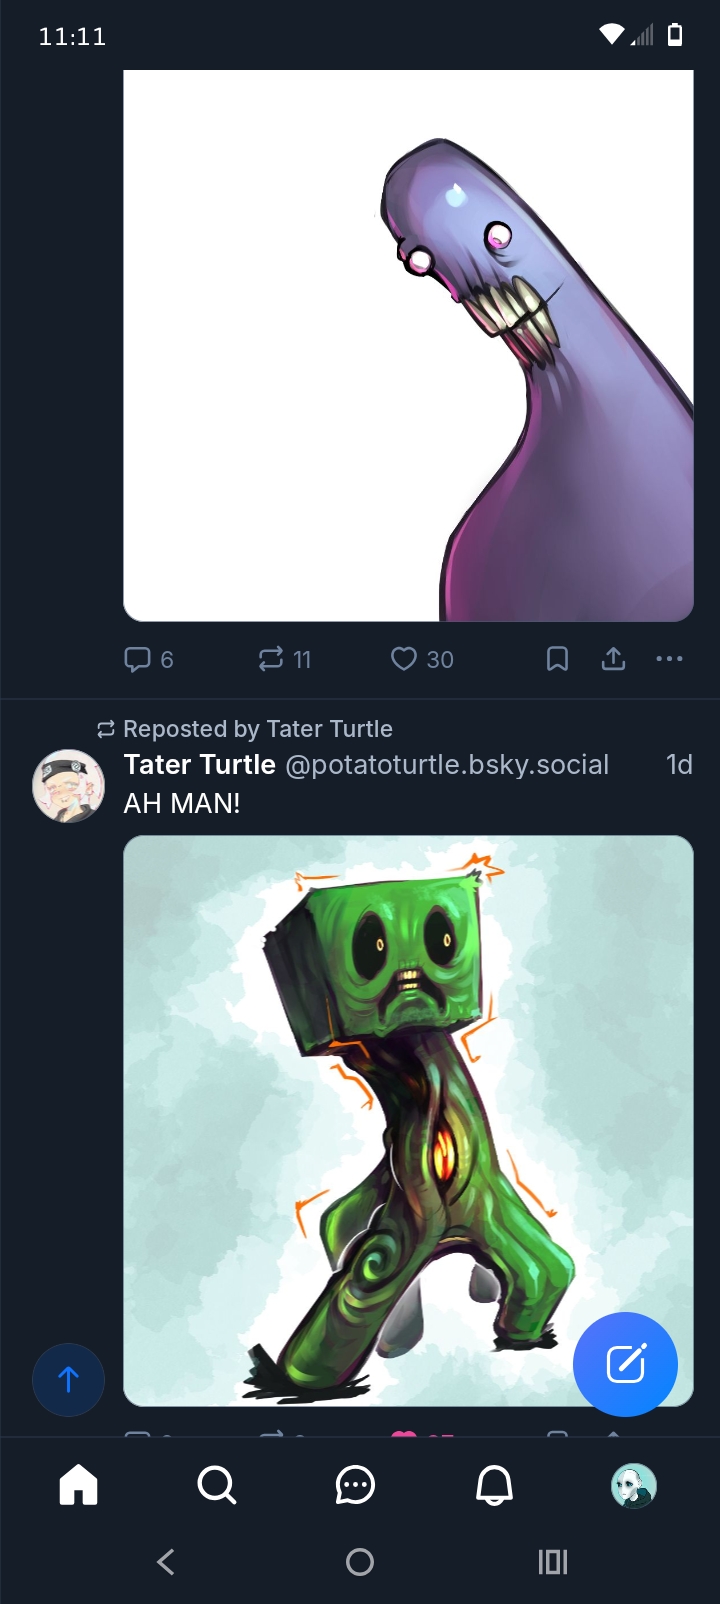This screenshot has height=1604, width=720.
Task: Like the purple creature post
Action: (421, 659)
